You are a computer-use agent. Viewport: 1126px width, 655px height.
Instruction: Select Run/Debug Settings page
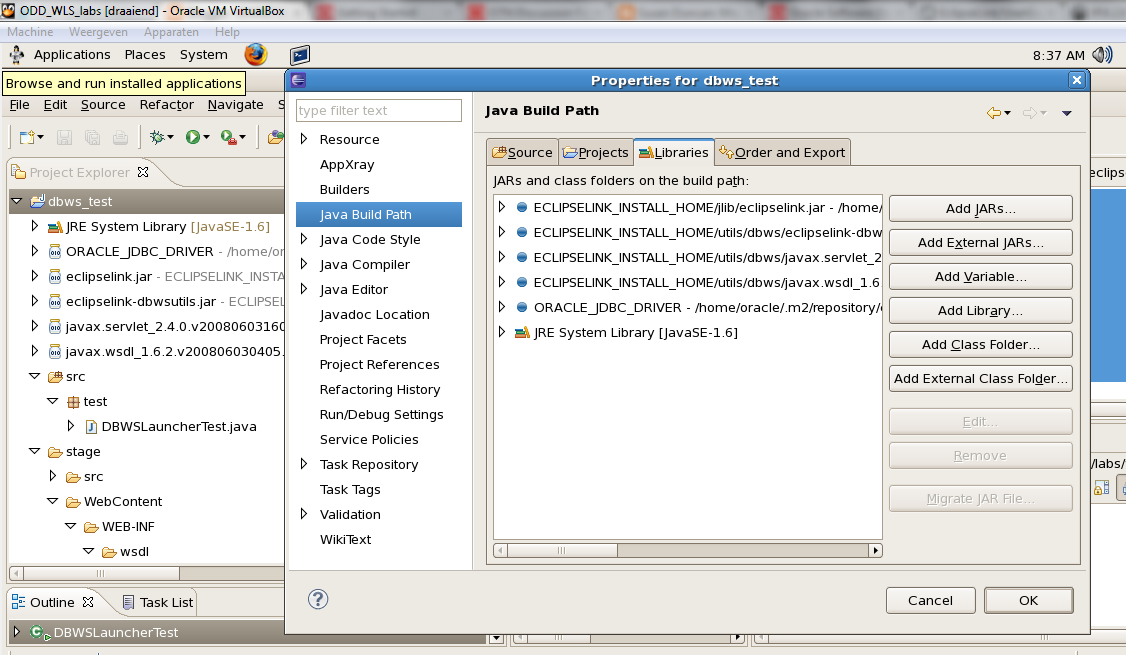381,414
